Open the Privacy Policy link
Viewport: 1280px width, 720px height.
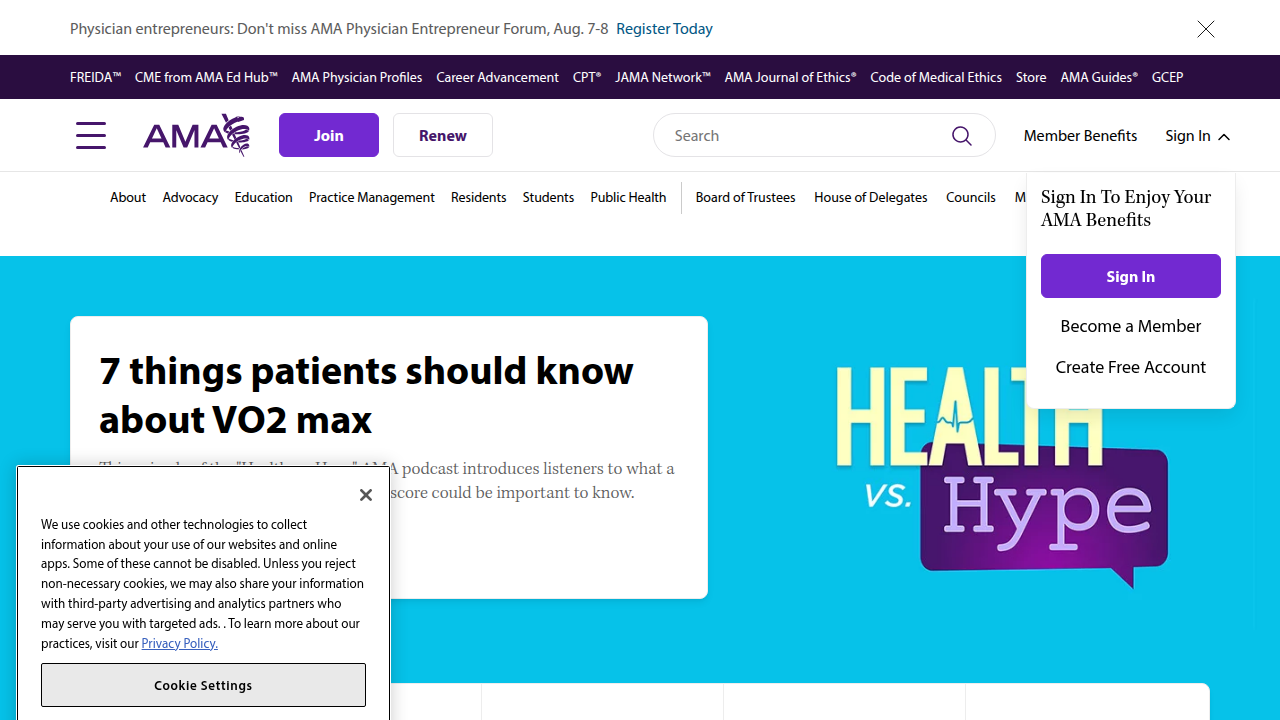(x=179, y=643)
